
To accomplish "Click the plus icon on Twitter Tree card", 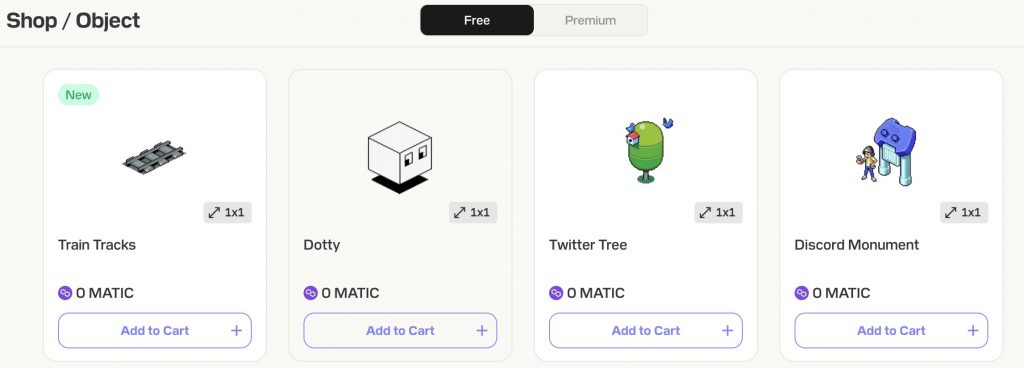I will coord(728,331).
